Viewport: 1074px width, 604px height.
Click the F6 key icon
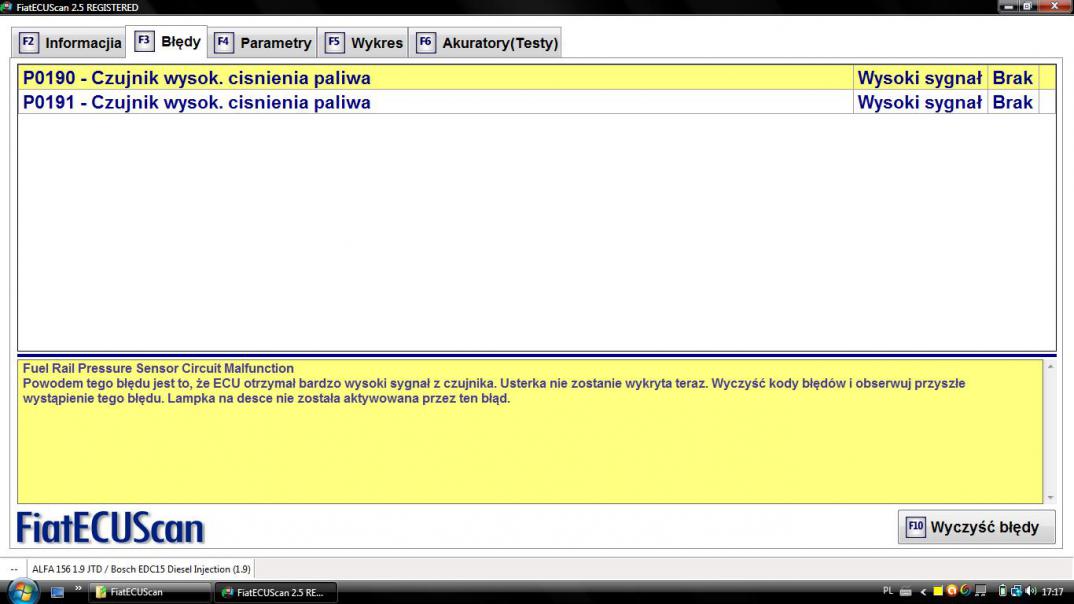pos(425,42)
